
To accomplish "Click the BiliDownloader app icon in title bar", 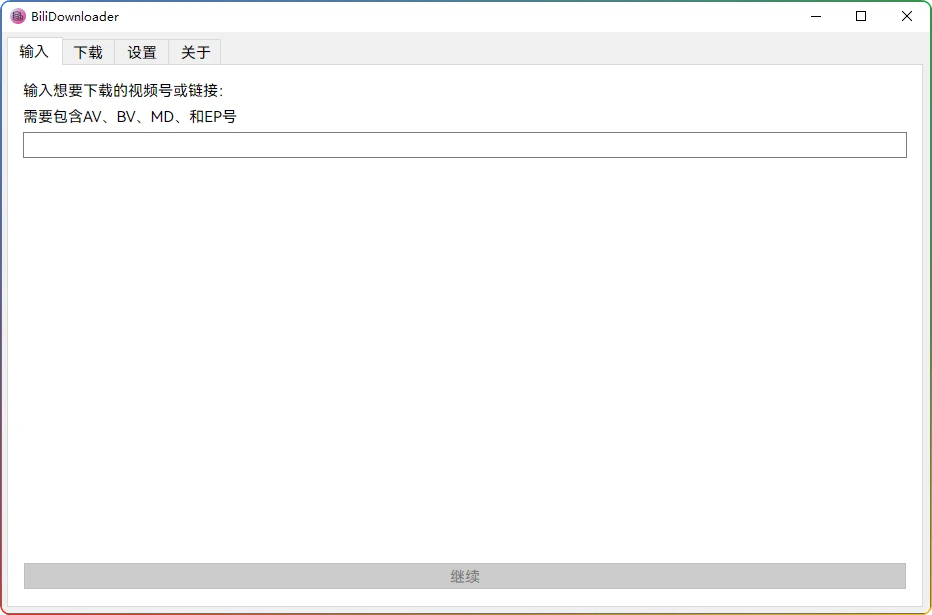I will 18,16.
